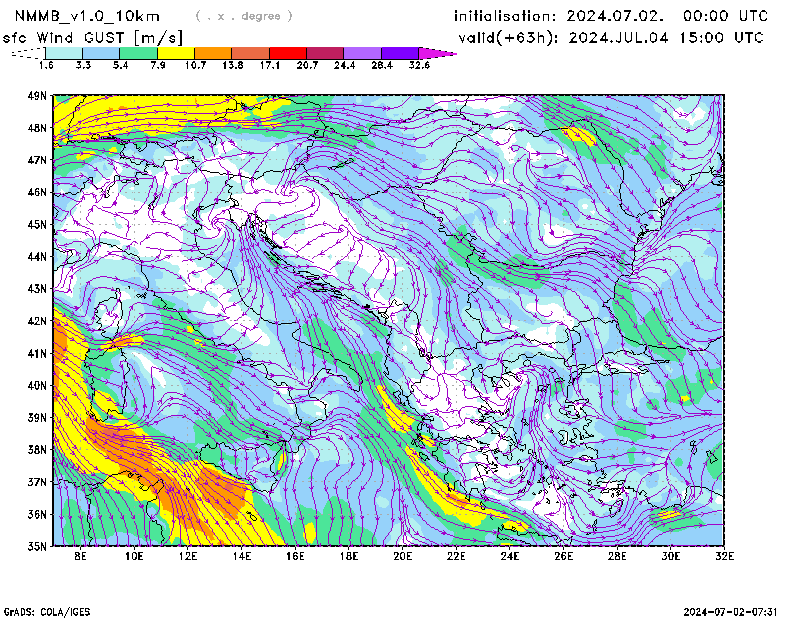This screenshot has width=800, height=618.
Task: Click the 20E longitude axis label
Action: pyautogui.click(x=403, y=555)
